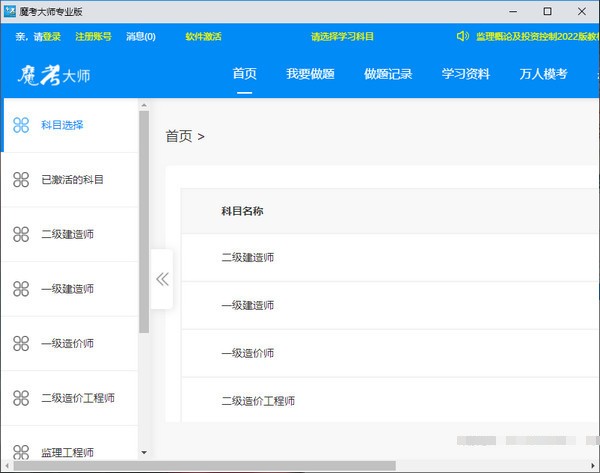The width and height of the screenshot is (600, 473).
Task: Click the 一级建造师 sidebar icon
Action: pyautogui.click(x=21, y=289)
